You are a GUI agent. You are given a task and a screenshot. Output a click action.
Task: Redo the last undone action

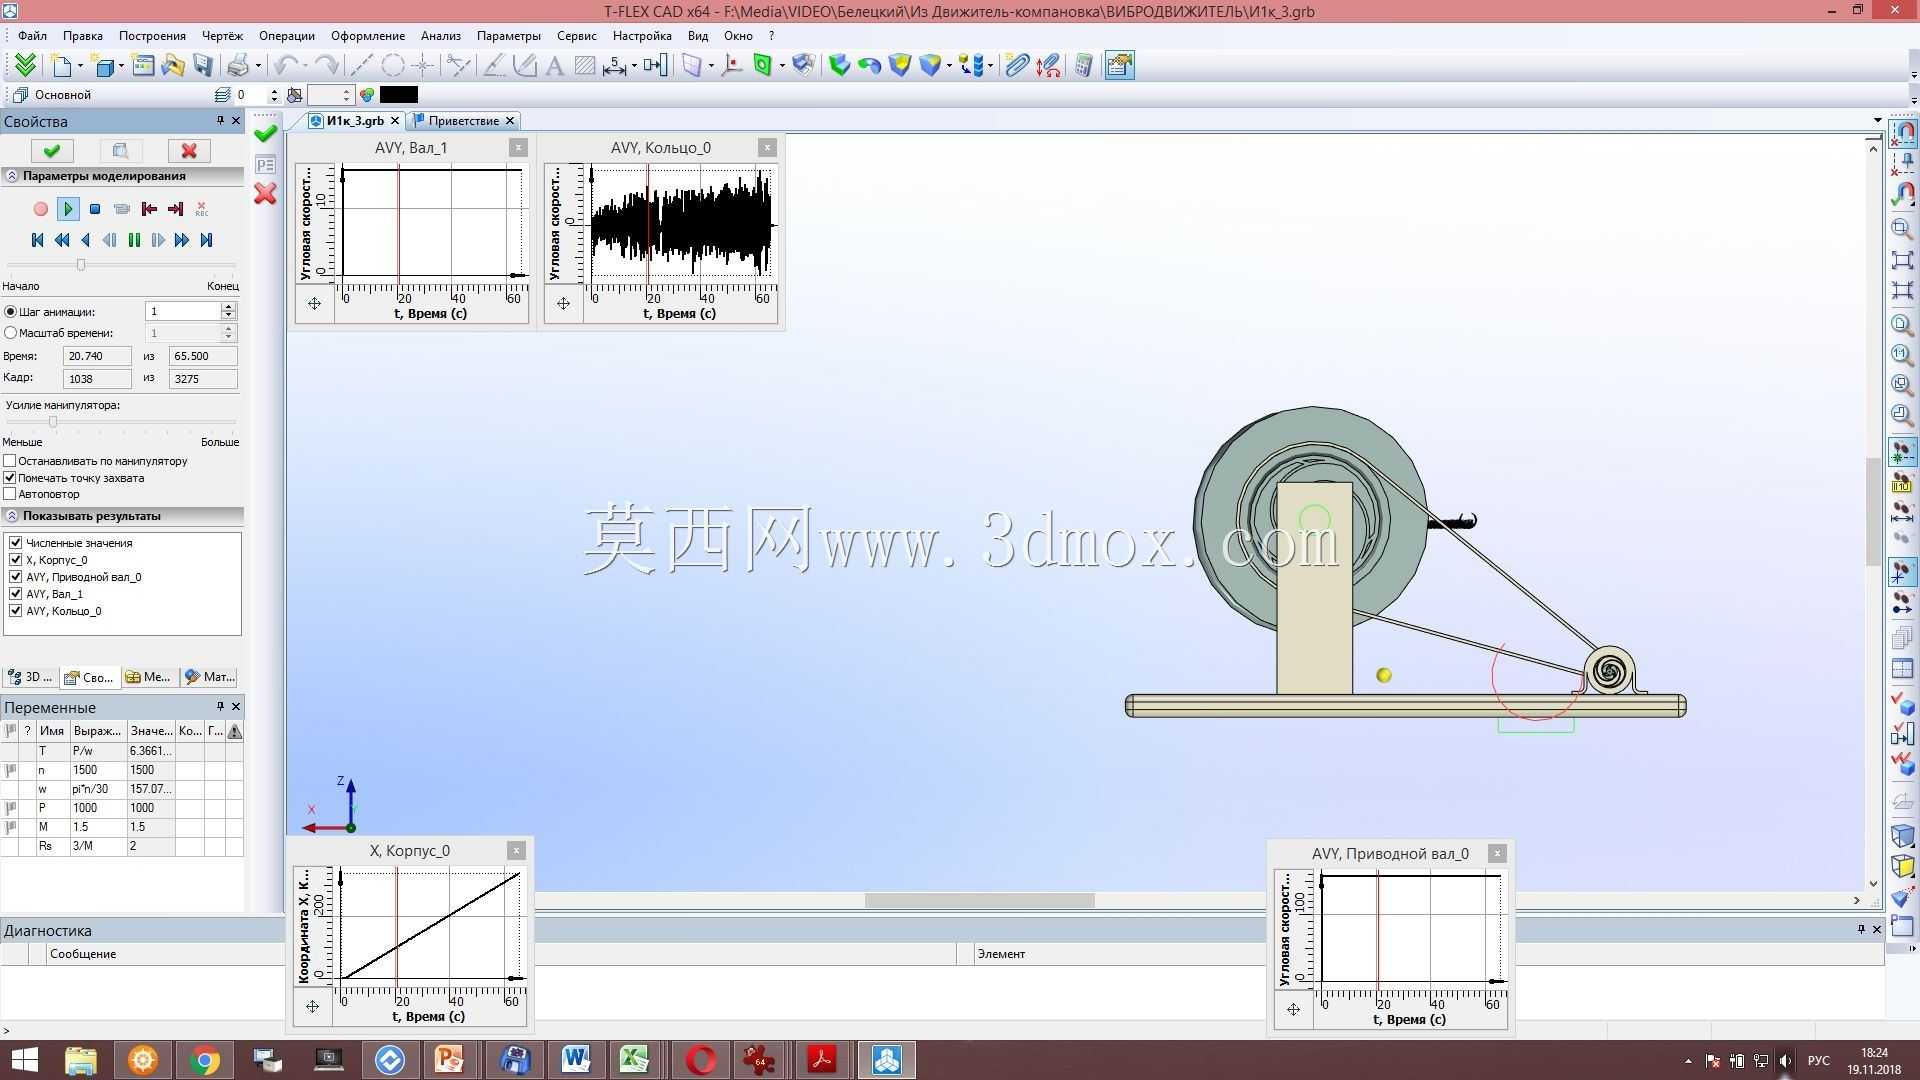tap(325, 66)
